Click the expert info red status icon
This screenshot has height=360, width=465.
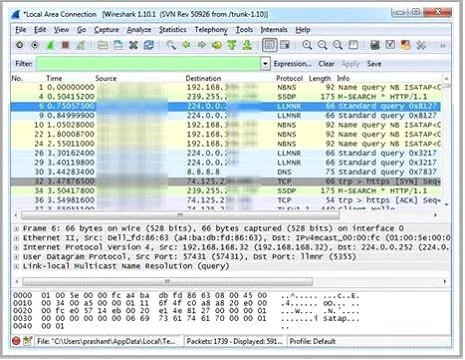pyautogui.click(x=16, y=341)
